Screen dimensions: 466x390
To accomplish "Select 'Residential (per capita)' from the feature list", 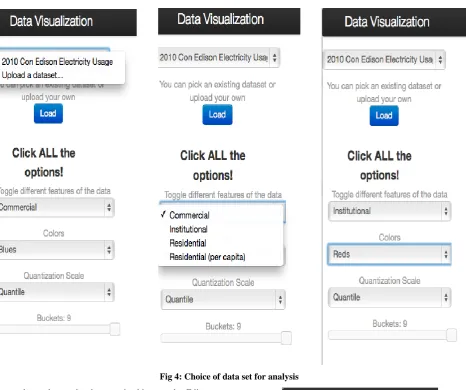I will [207, 257].
